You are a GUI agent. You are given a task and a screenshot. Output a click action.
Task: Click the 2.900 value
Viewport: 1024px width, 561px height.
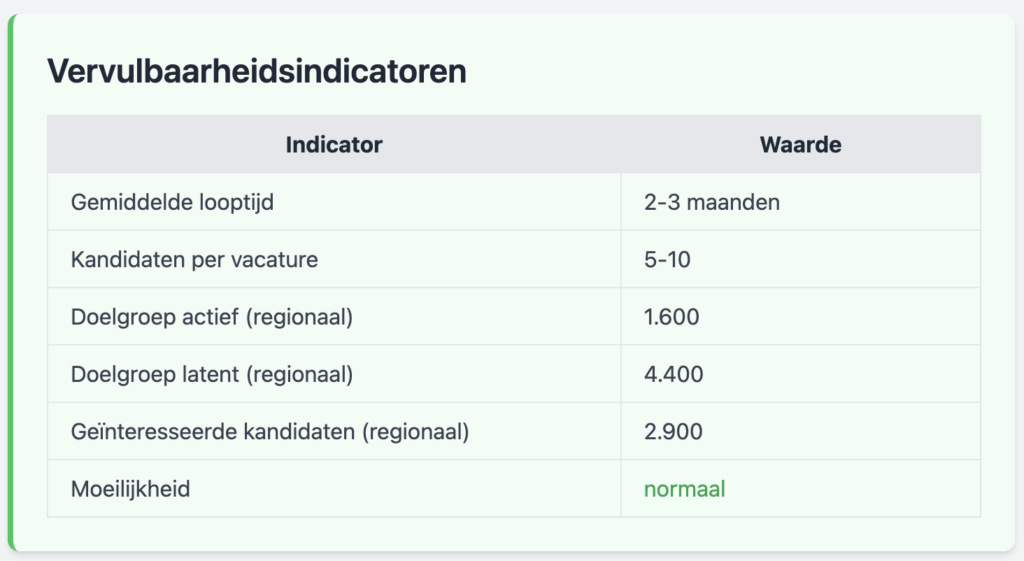tap(673, 432)
